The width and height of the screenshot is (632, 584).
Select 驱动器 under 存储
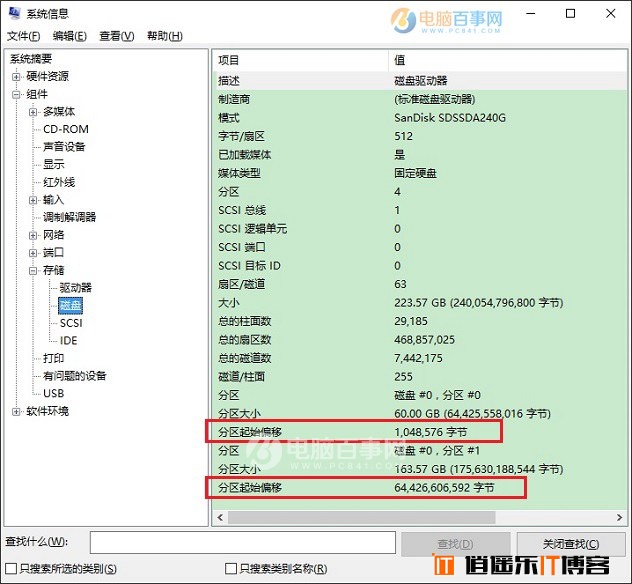click(x=76, y=288)
